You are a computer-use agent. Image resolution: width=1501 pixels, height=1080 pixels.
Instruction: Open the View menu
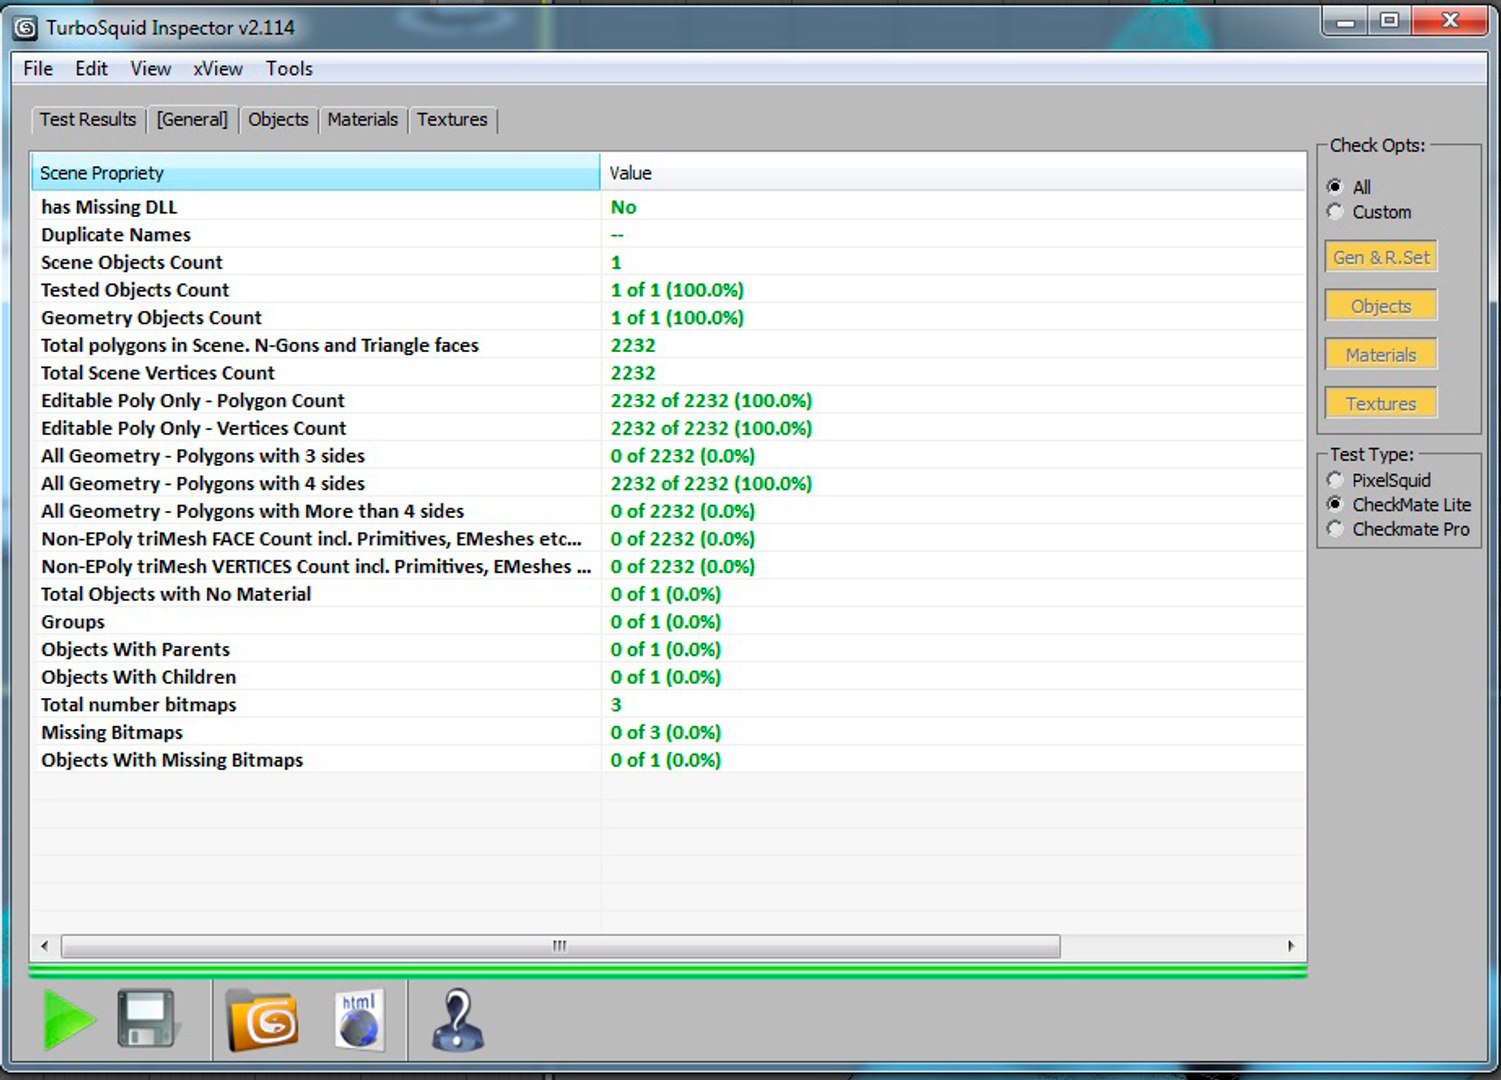[x=150, y=68]
